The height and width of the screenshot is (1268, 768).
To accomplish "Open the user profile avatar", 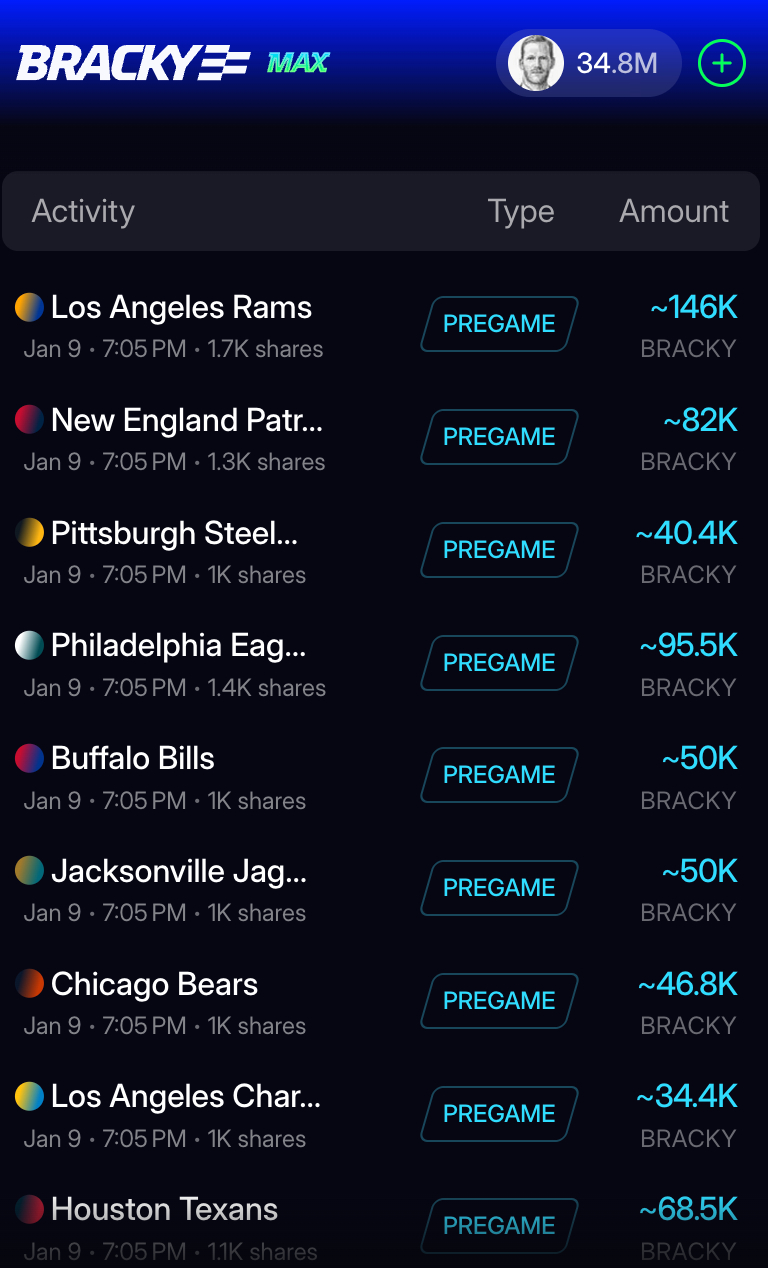I will click(536, 64).
